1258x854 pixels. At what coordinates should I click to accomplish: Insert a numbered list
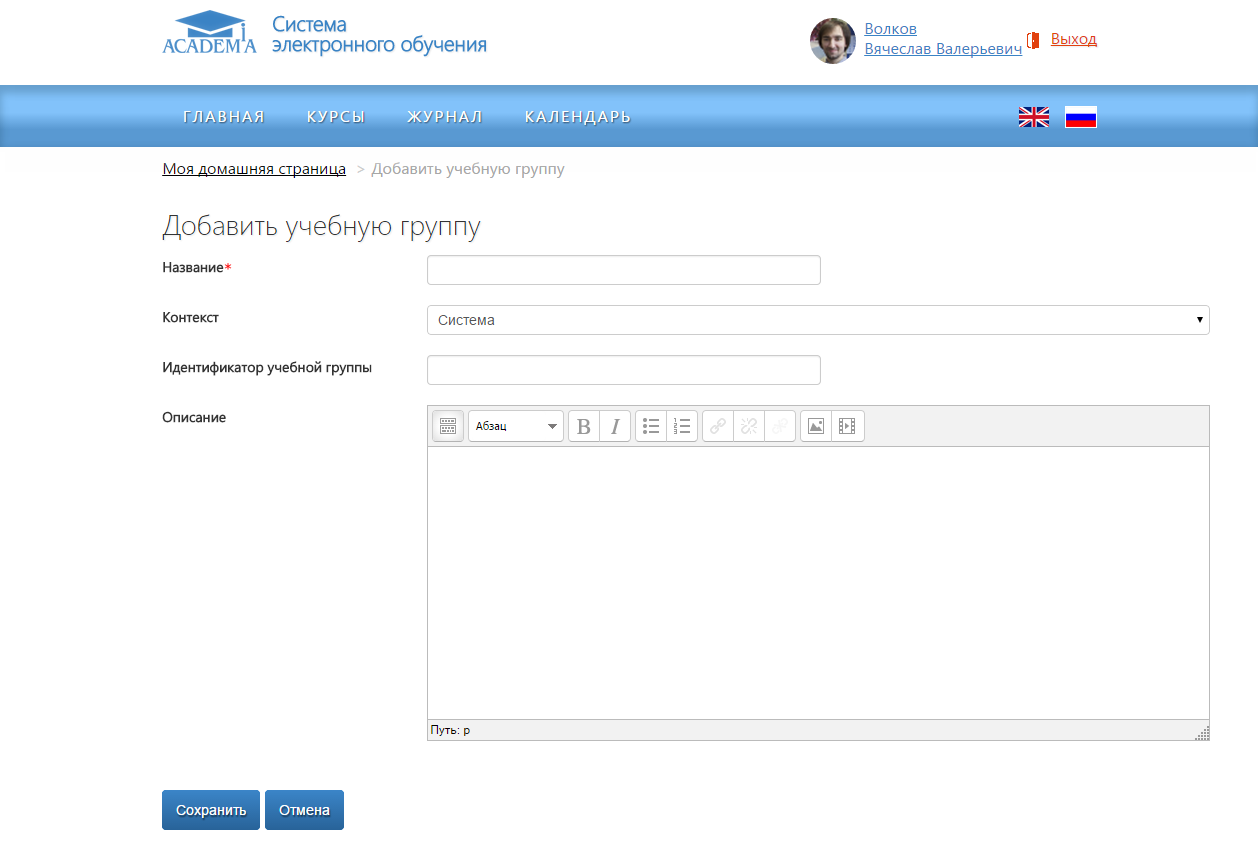tap(682, 426)
